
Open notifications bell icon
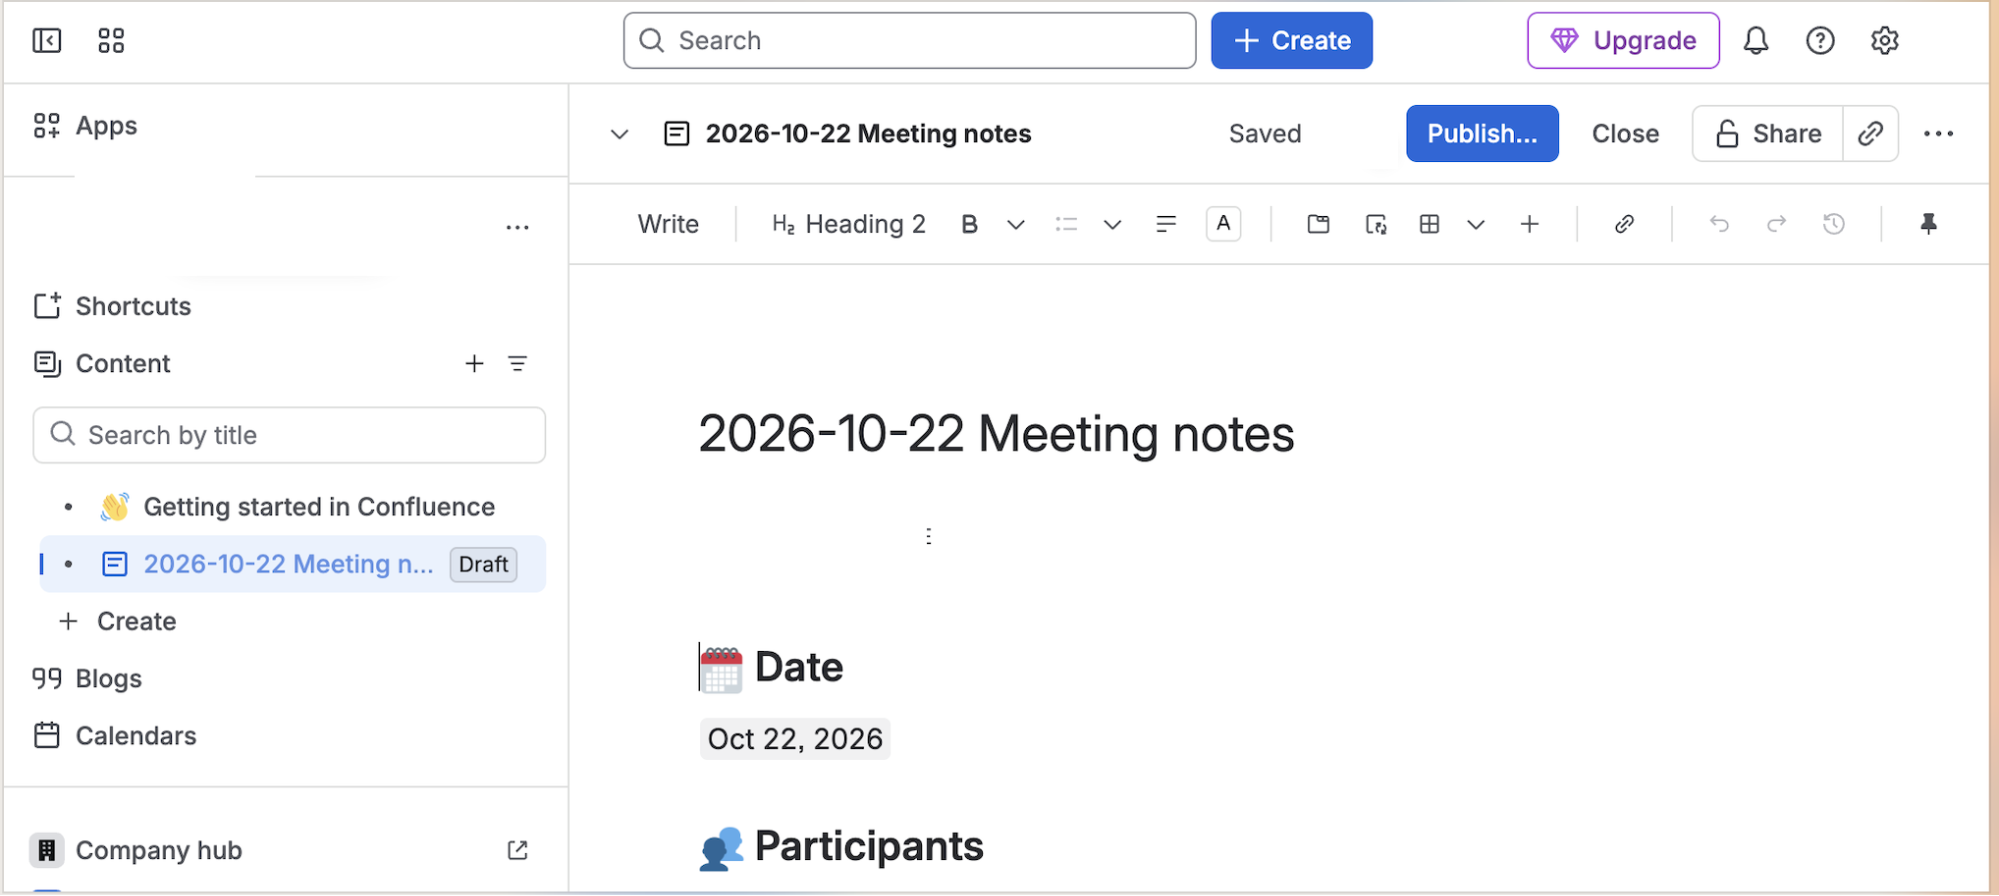pos(1756,41)
